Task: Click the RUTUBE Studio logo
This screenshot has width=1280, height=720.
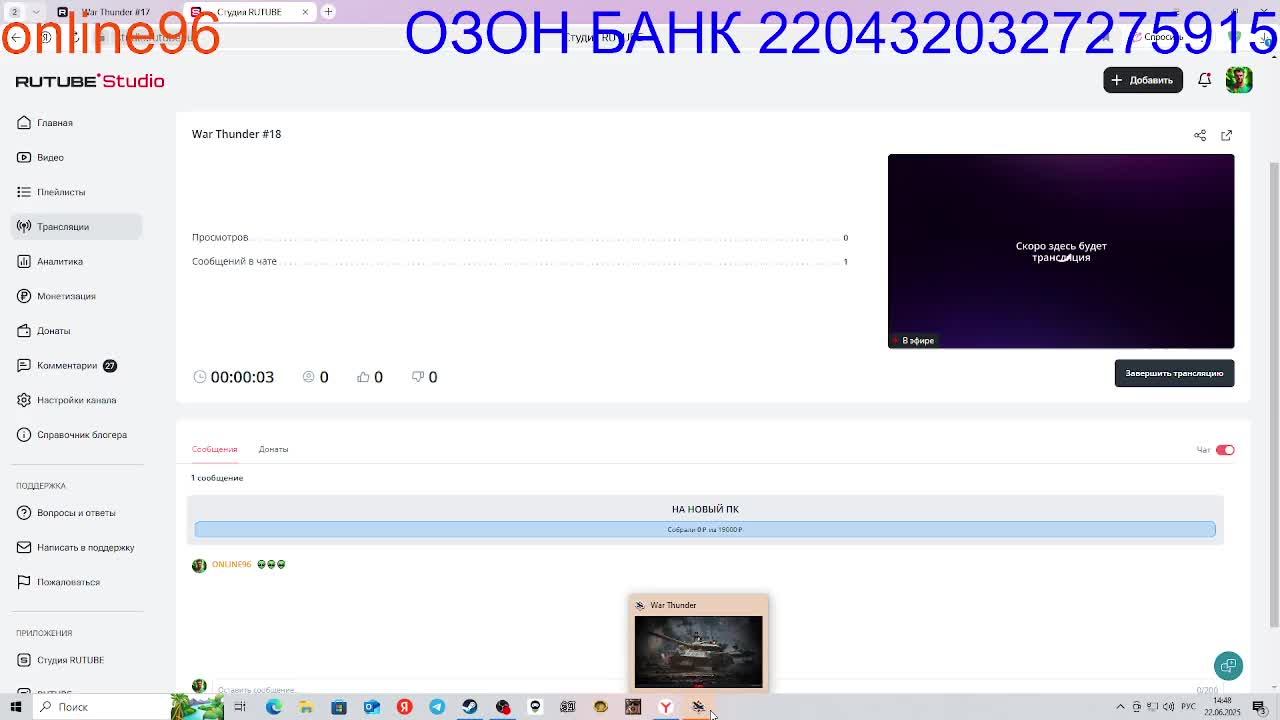Action: click(x=90, y=81)
